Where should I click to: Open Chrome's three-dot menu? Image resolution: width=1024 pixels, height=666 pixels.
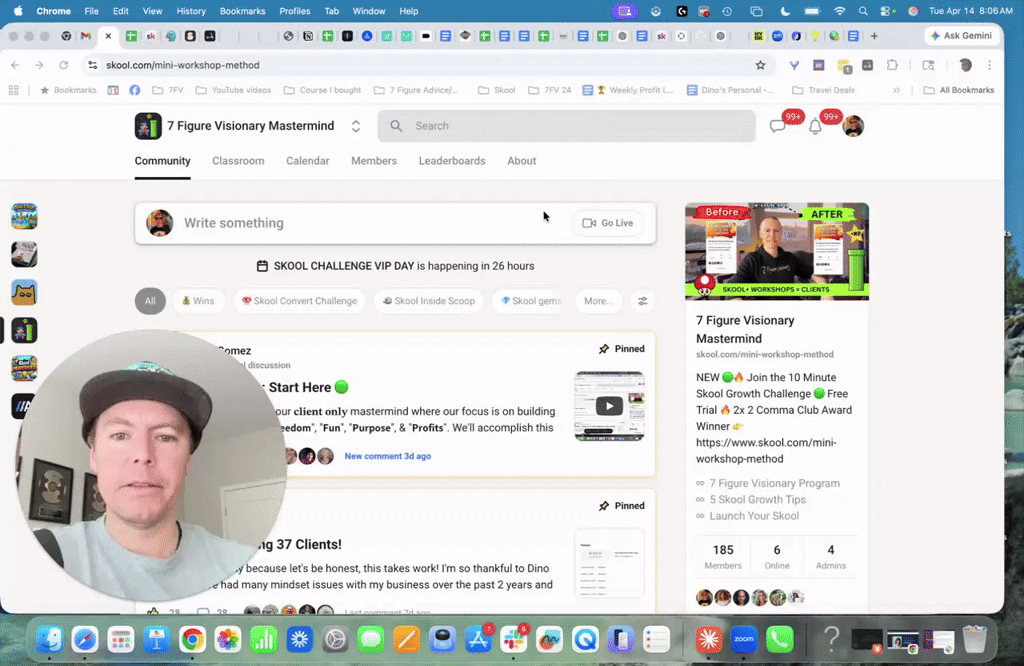[x=989, y=65]
